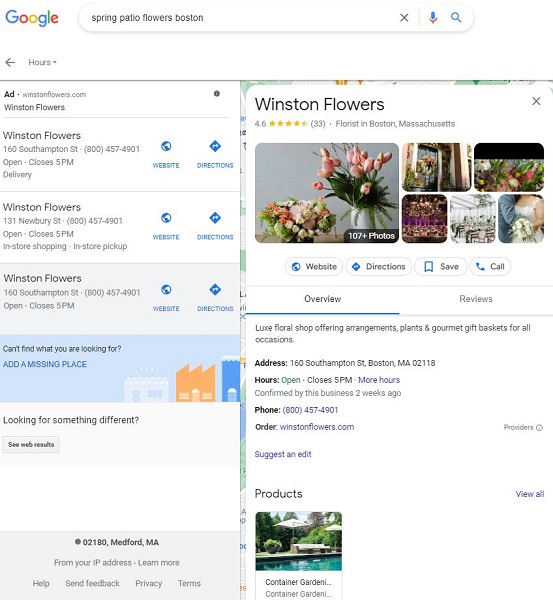This screenshot has height=600, width=553.
Task: Click the magnifying glass search icon
Action: (x=456, y=17)
